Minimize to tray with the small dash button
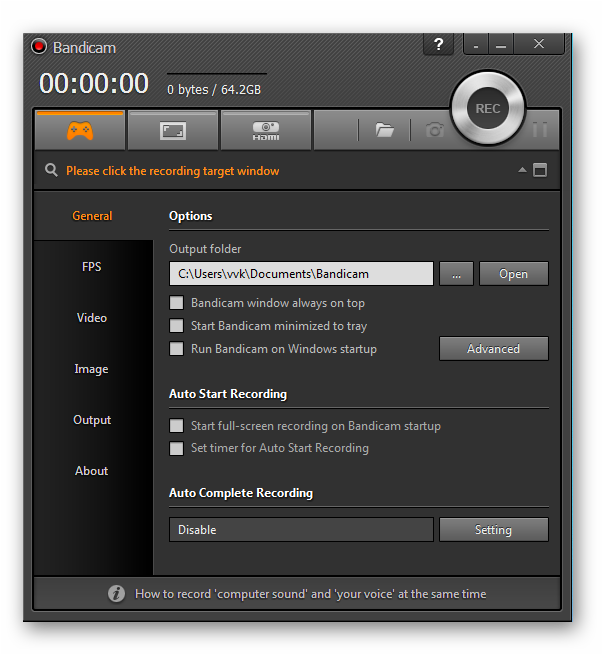Viewport: 602px width, 654px height. [476, 44]
